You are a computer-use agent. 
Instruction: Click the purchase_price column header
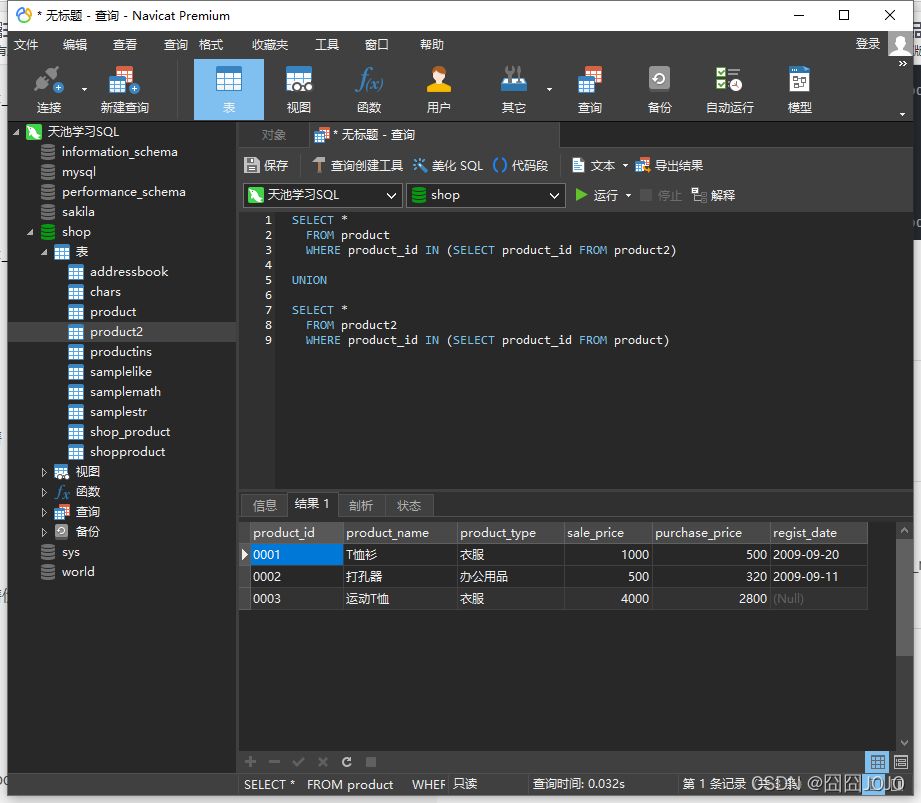[x=711, y=533]
